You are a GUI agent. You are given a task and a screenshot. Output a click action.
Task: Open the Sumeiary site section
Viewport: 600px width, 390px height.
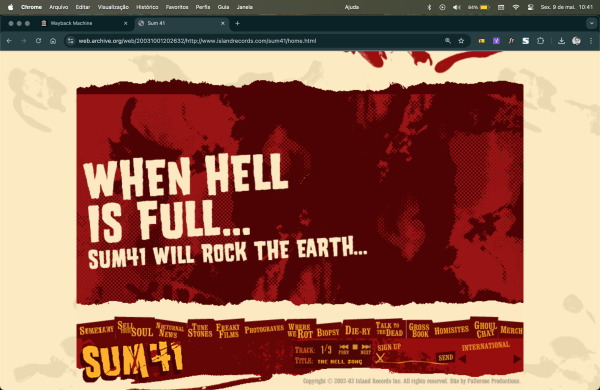96,330
